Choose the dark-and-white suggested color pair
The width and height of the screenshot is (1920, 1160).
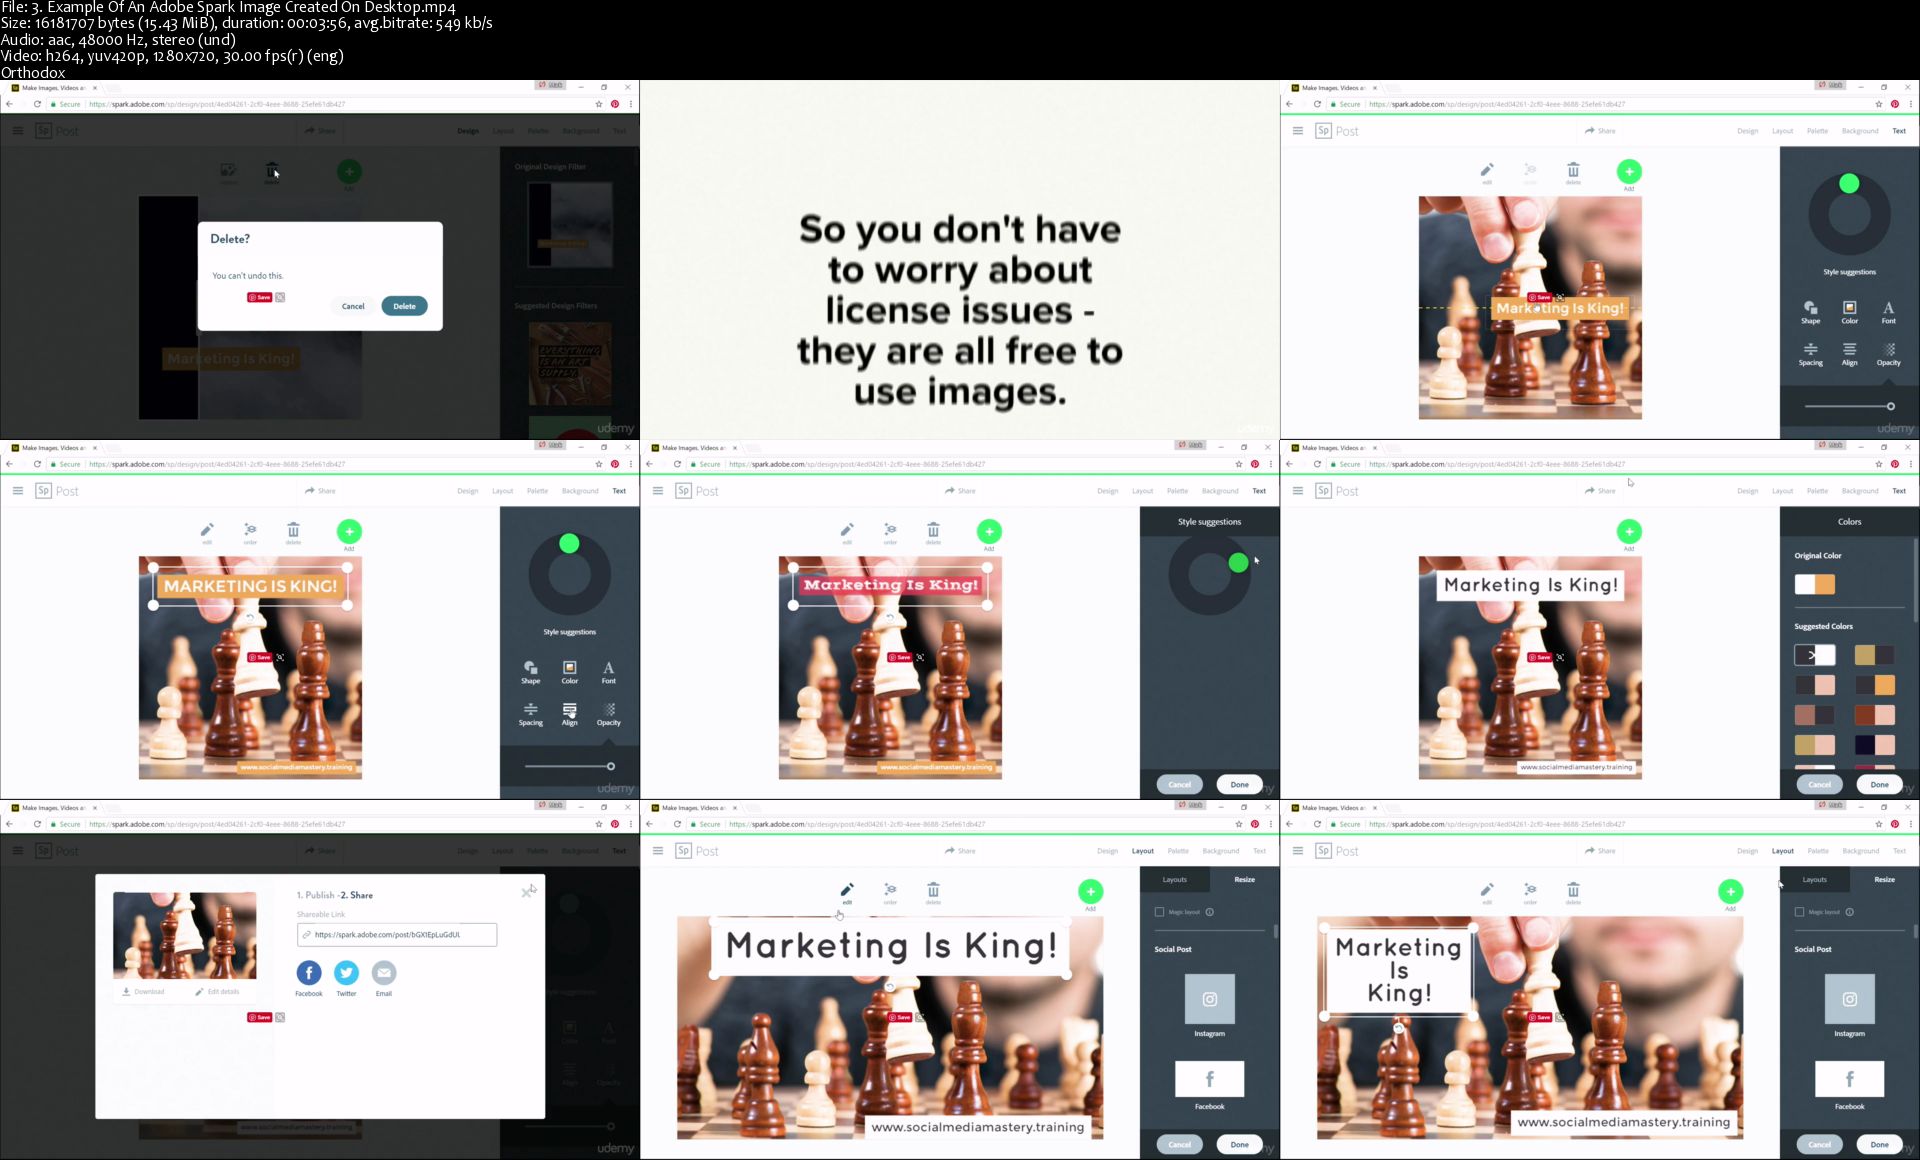1814,655
